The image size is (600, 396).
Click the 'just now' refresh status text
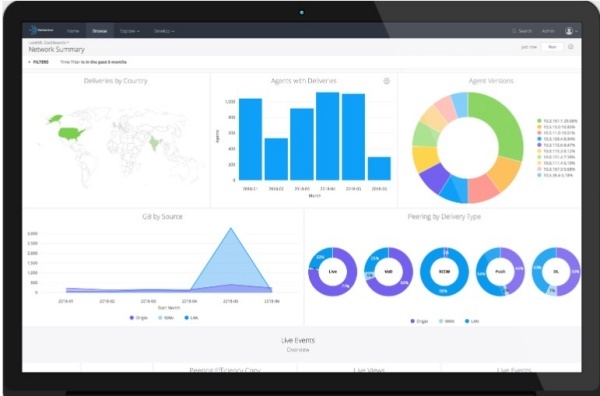click(529, 47)
